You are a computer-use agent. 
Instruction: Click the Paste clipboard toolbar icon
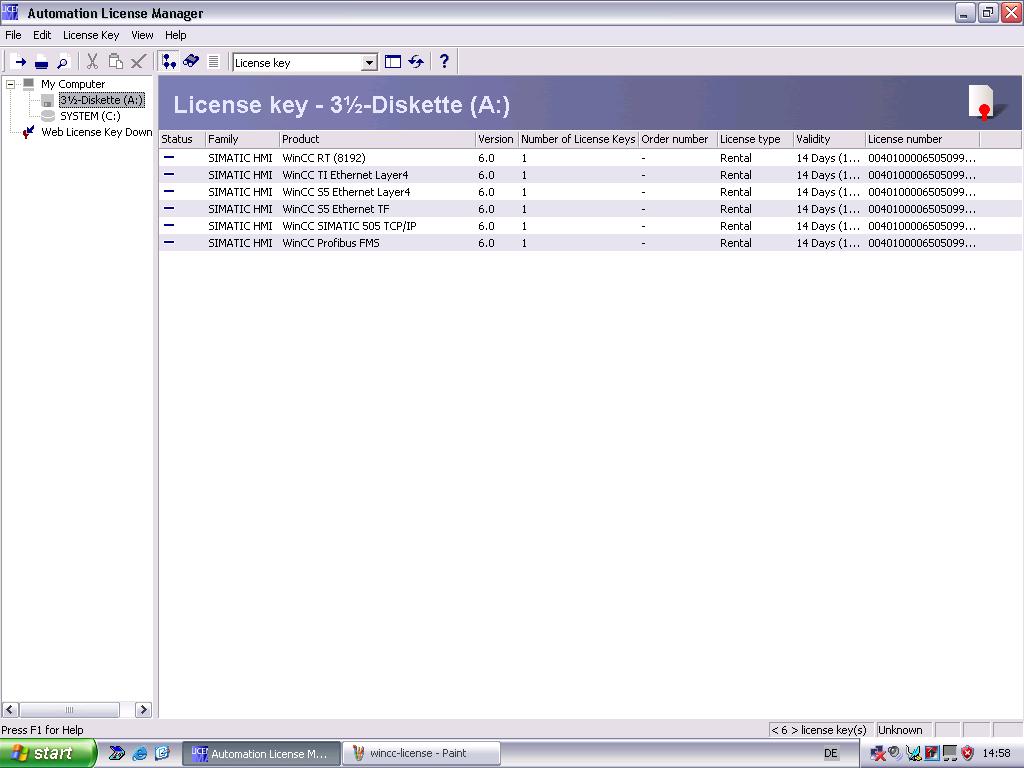(115, 62)
